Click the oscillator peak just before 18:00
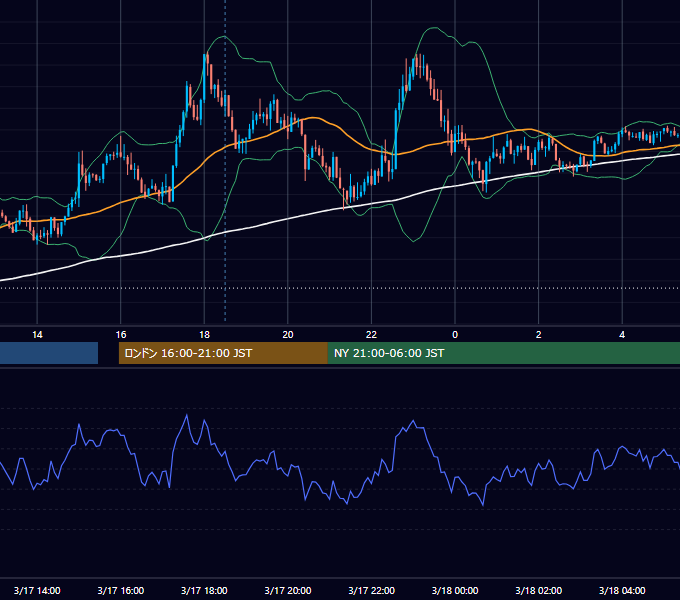This screenshot has height=600, width=680. point(187,416)
